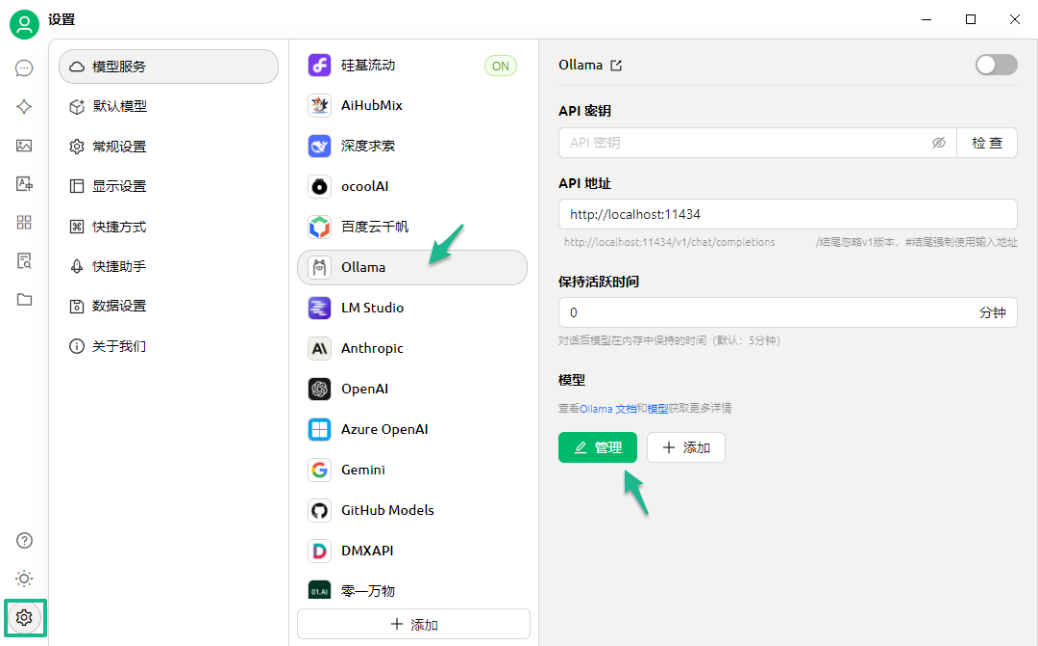1038x646 pixels.
Task: Open the 模型 details link
Action: (x=657, y=408)
